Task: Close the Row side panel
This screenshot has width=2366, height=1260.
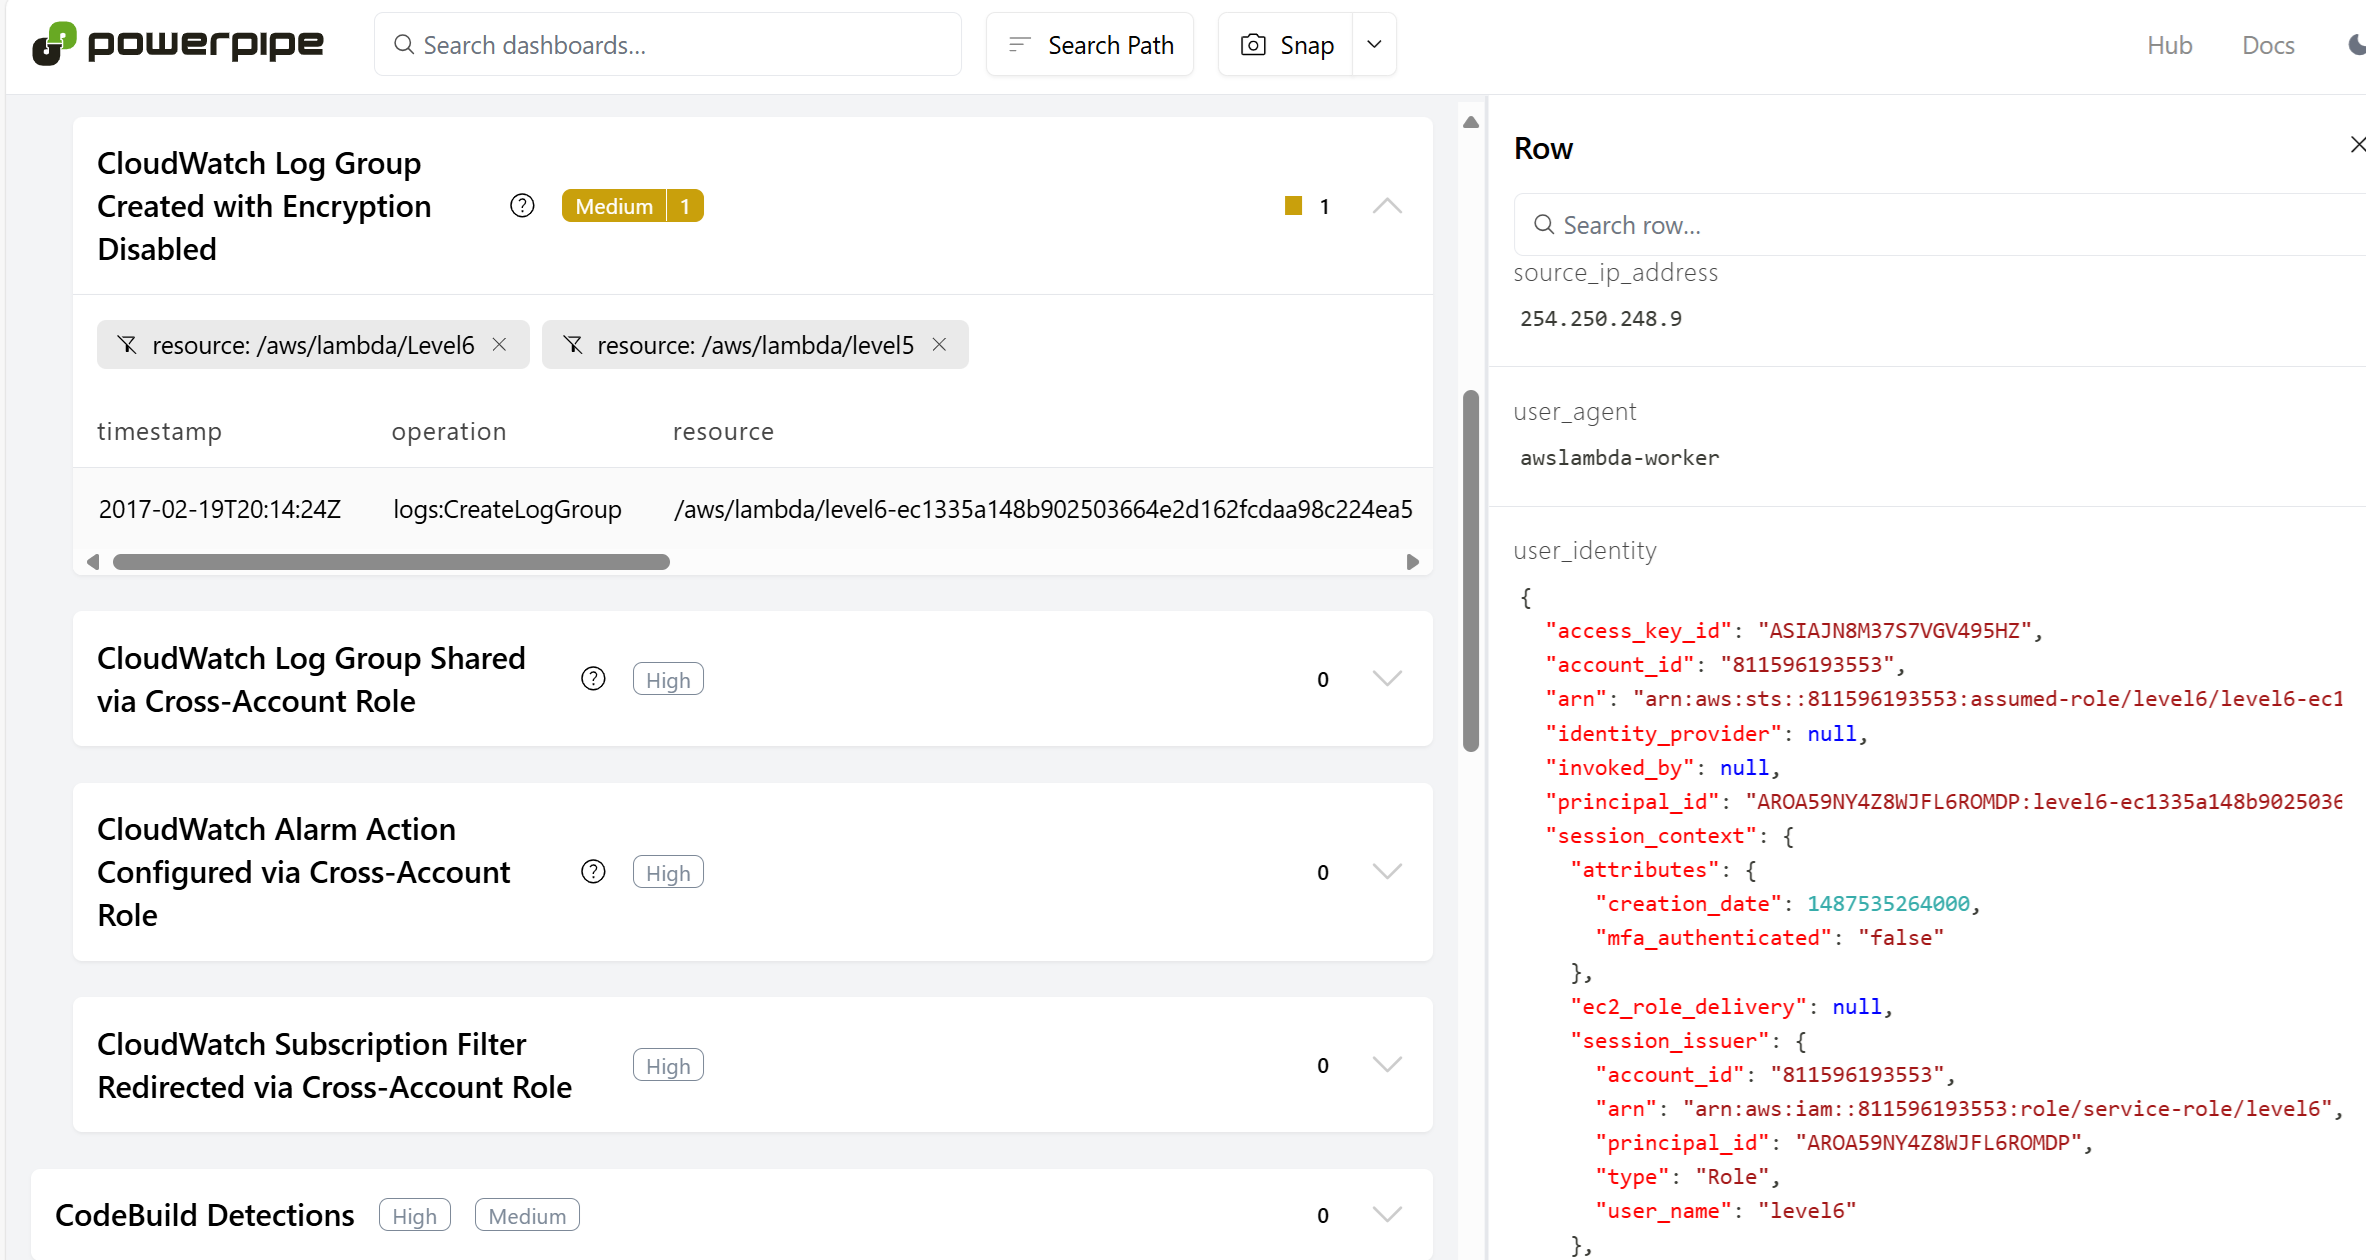Action: pos(2357,145)
